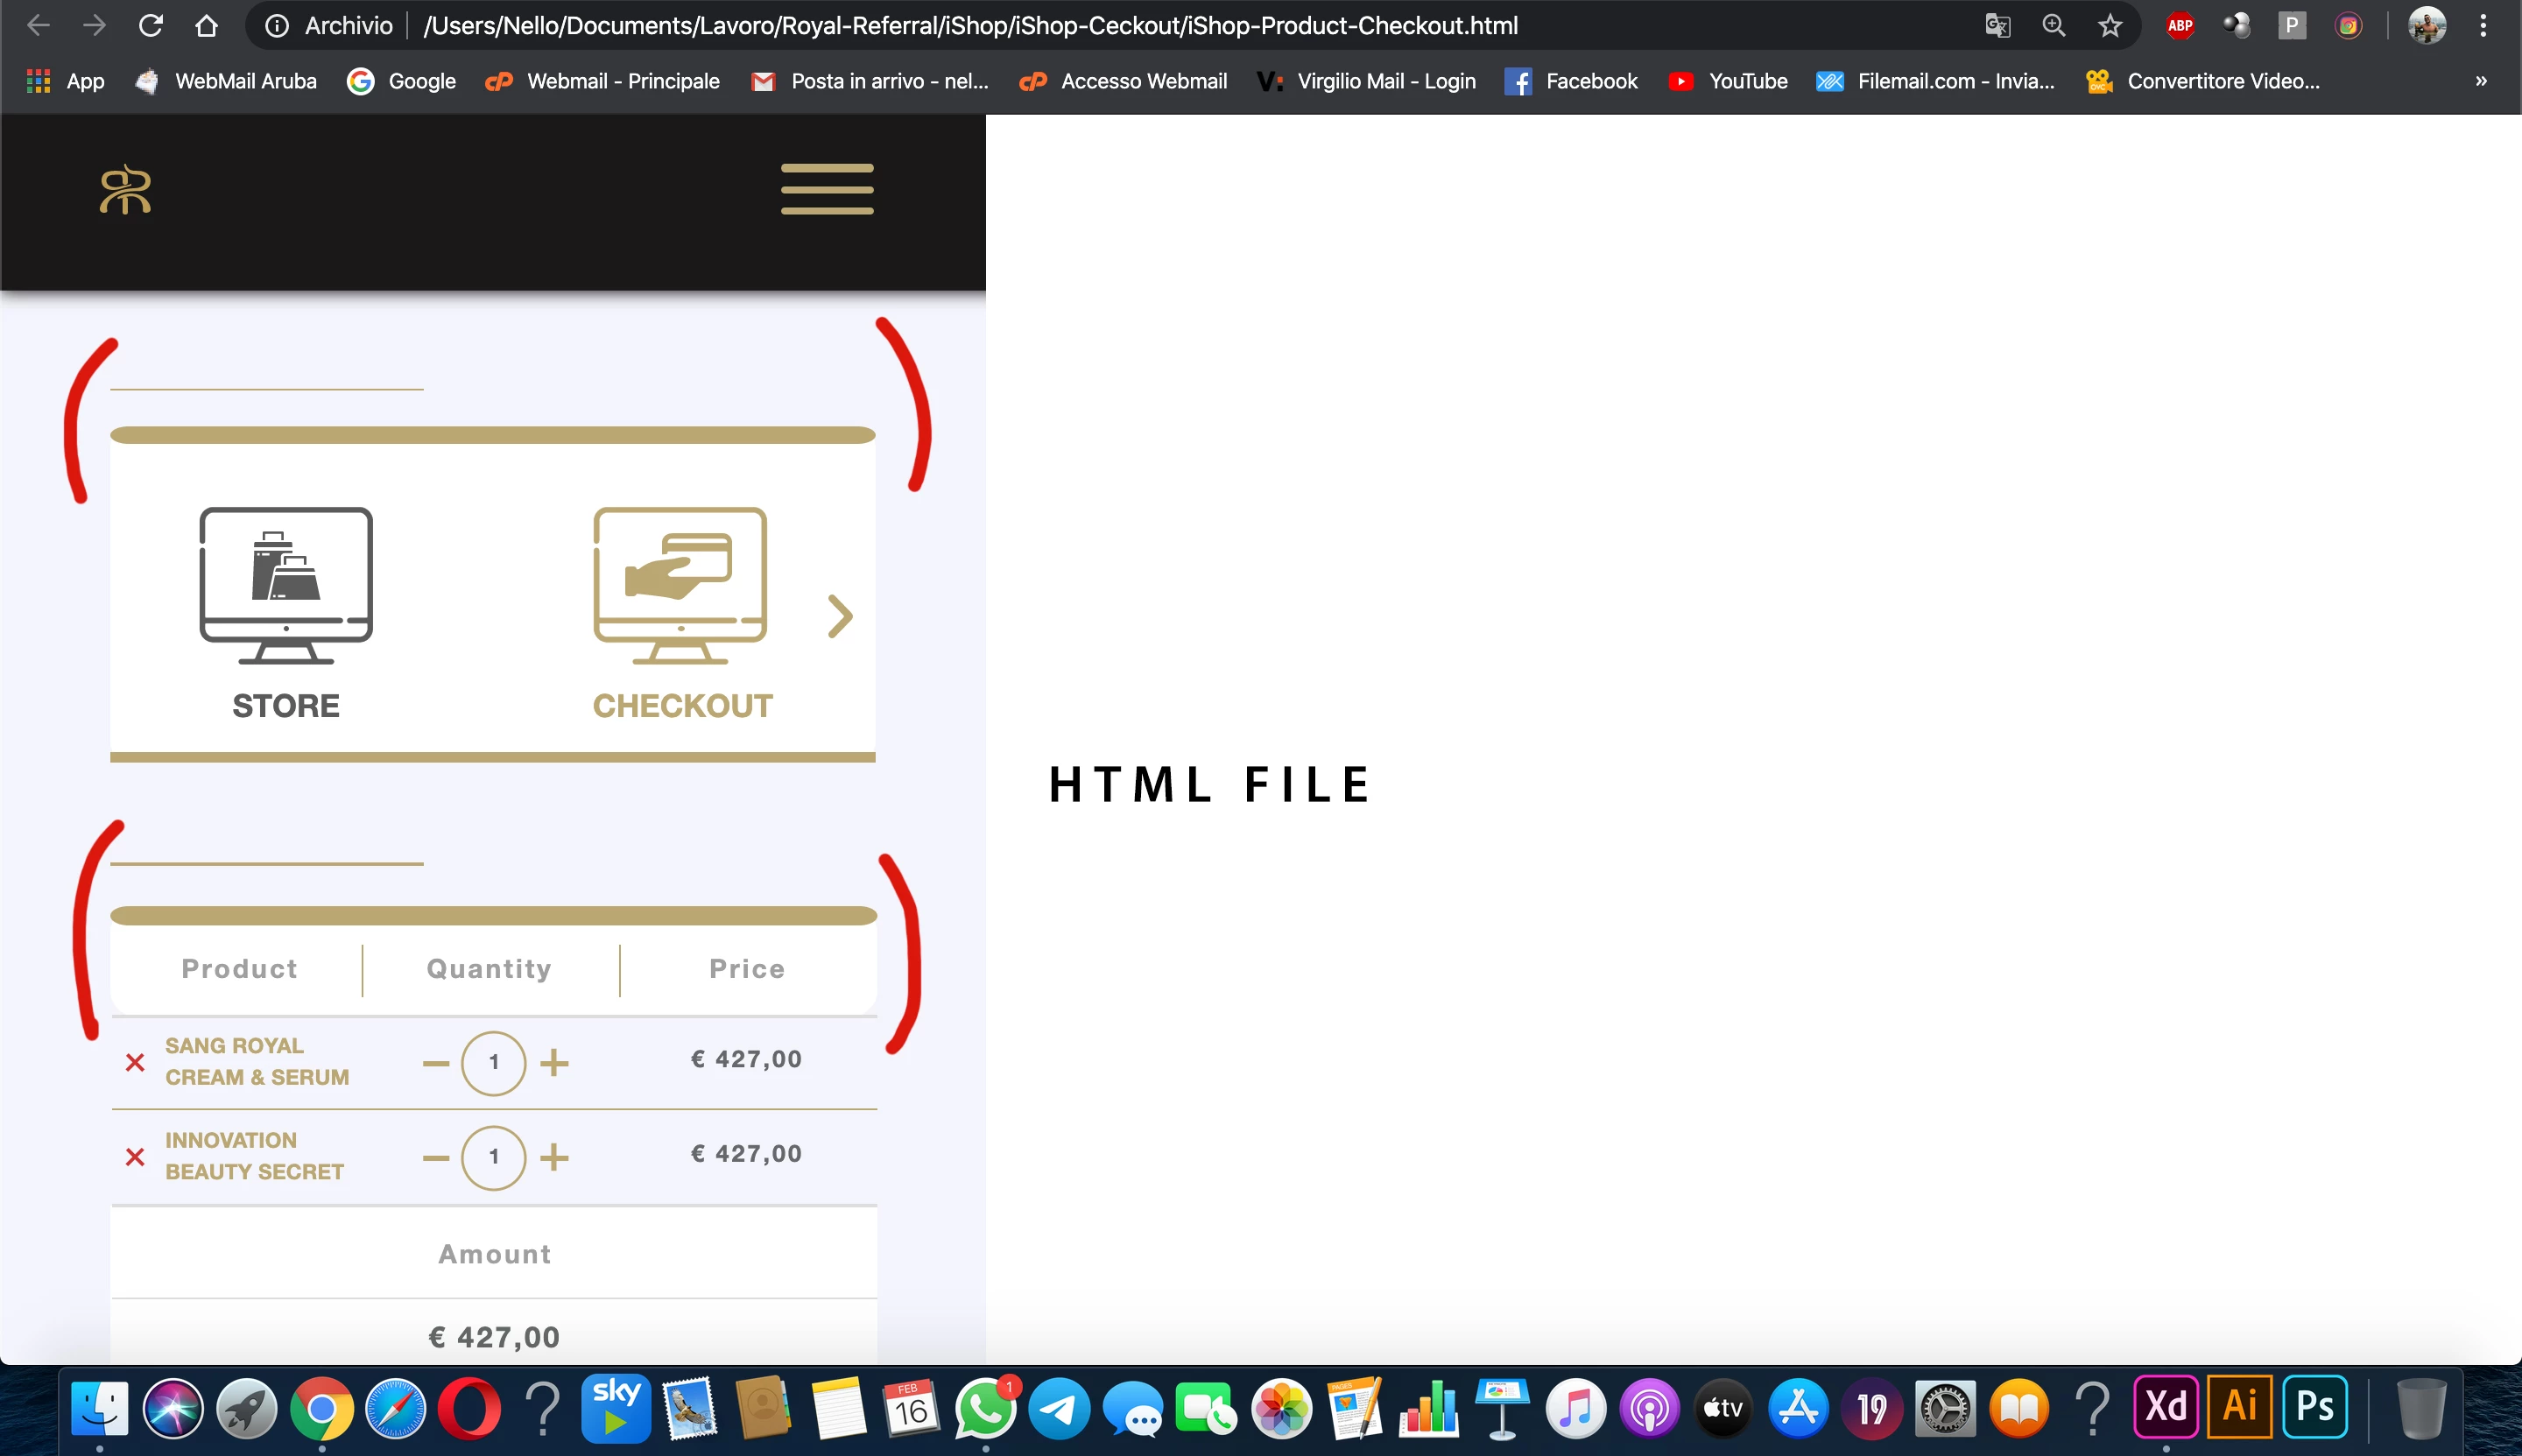
Task: Bookmark this page with star icon
Action: tap(2110, 26)
